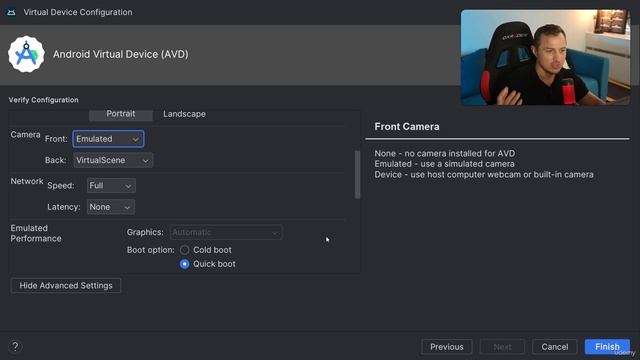Click Hide Advanced Settings button
Screen dimensions: 640x360
tap(66, 285)
